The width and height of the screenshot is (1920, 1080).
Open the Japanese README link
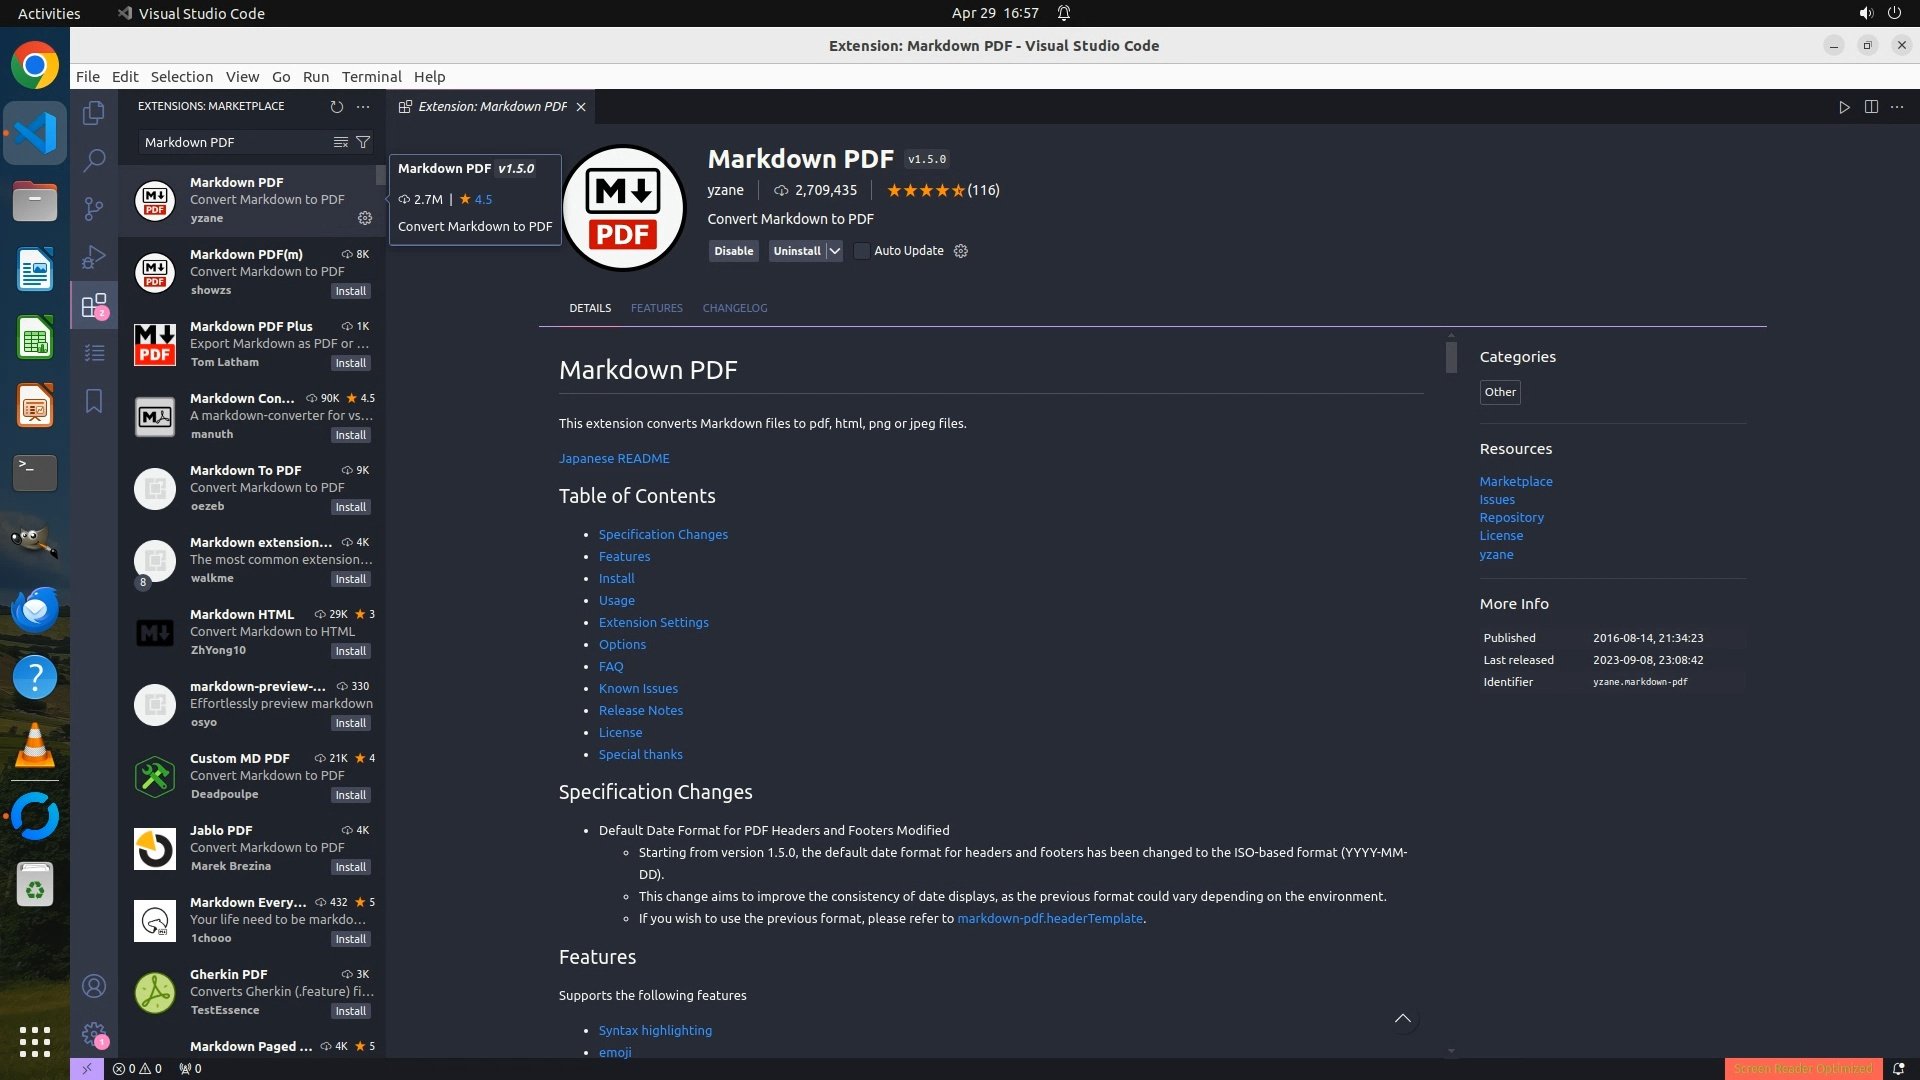614,458
